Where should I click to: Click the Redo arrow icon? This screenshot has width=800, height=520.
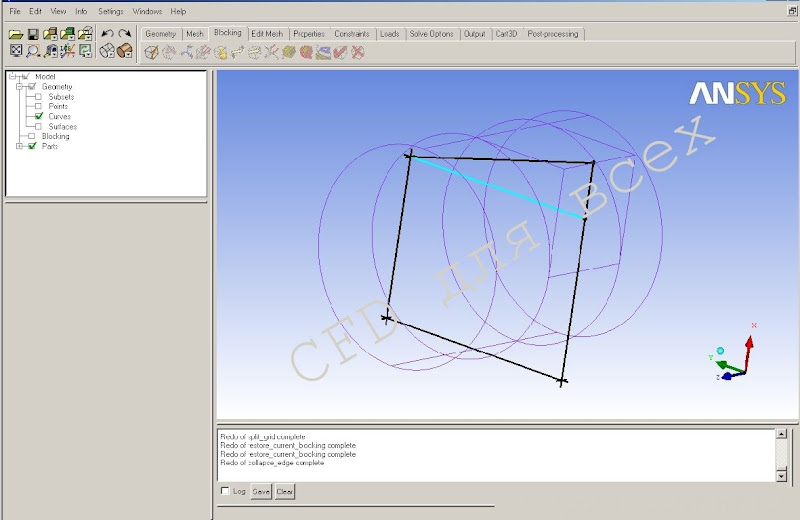[124, 34]
